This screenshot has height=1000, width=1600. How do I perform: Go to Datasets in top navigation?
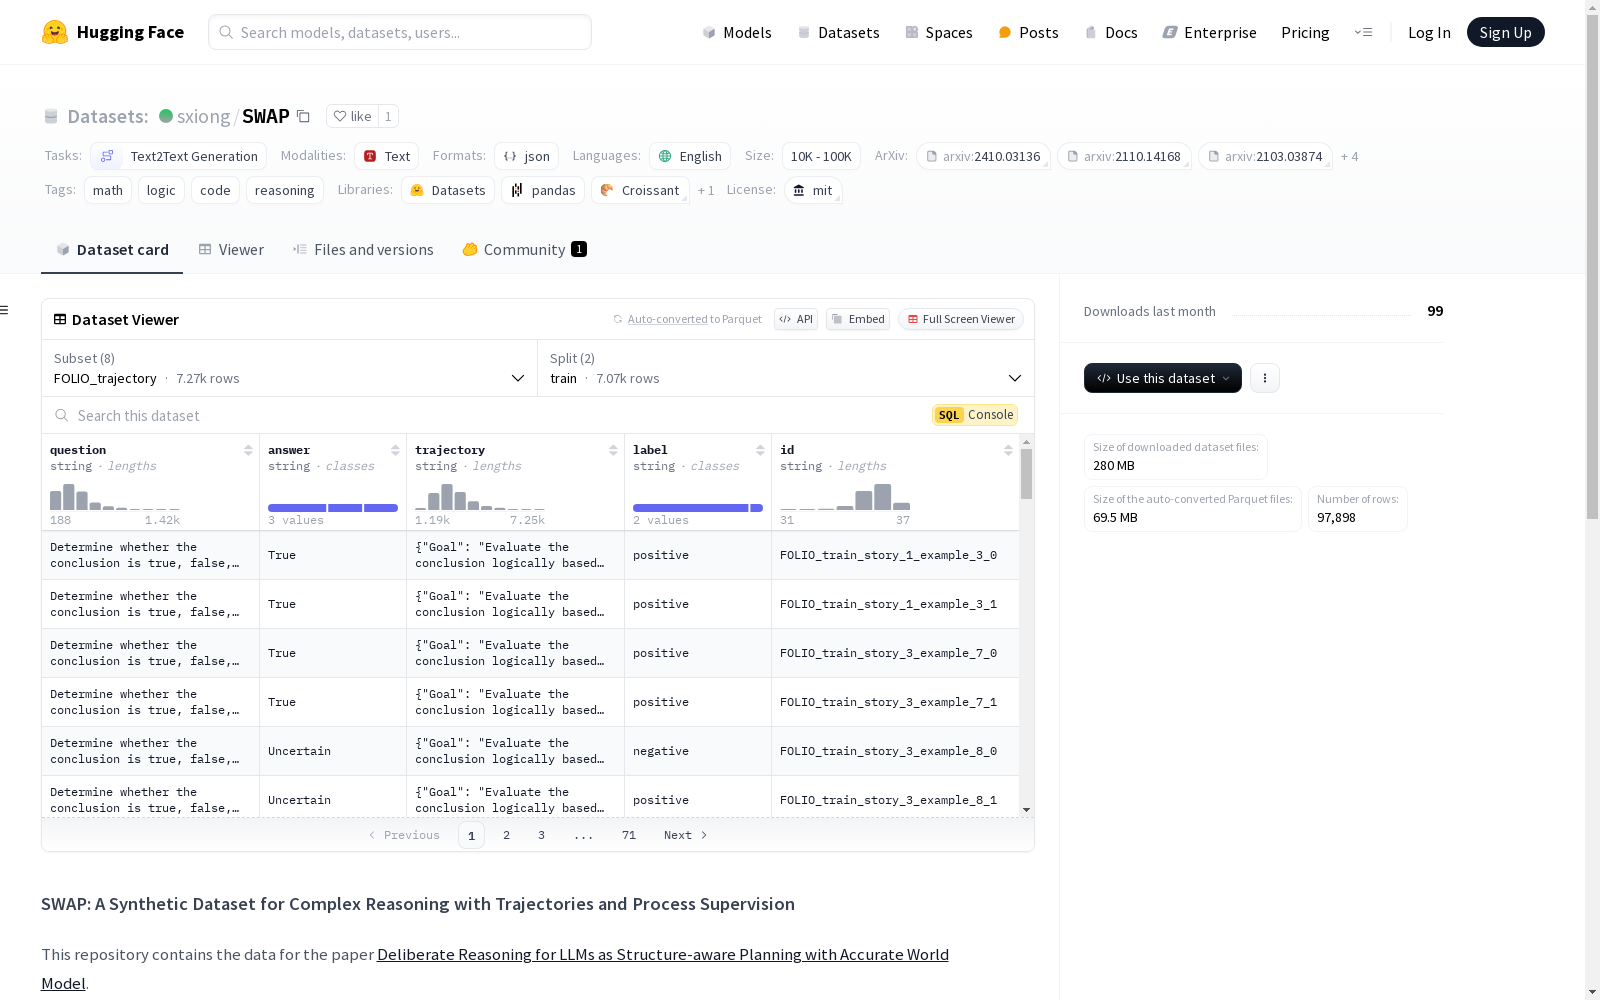coord(838,32)
